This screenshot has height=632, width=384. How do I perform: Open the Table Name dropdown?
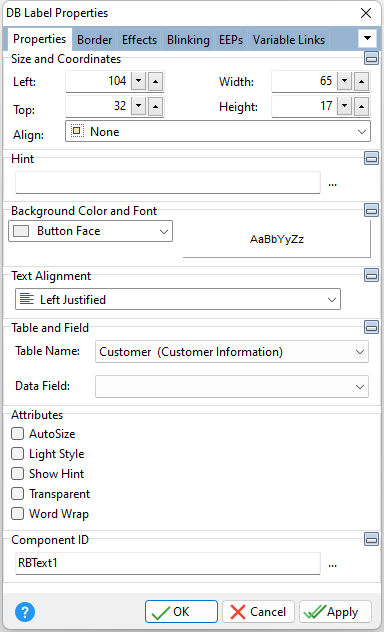point(232,351)
